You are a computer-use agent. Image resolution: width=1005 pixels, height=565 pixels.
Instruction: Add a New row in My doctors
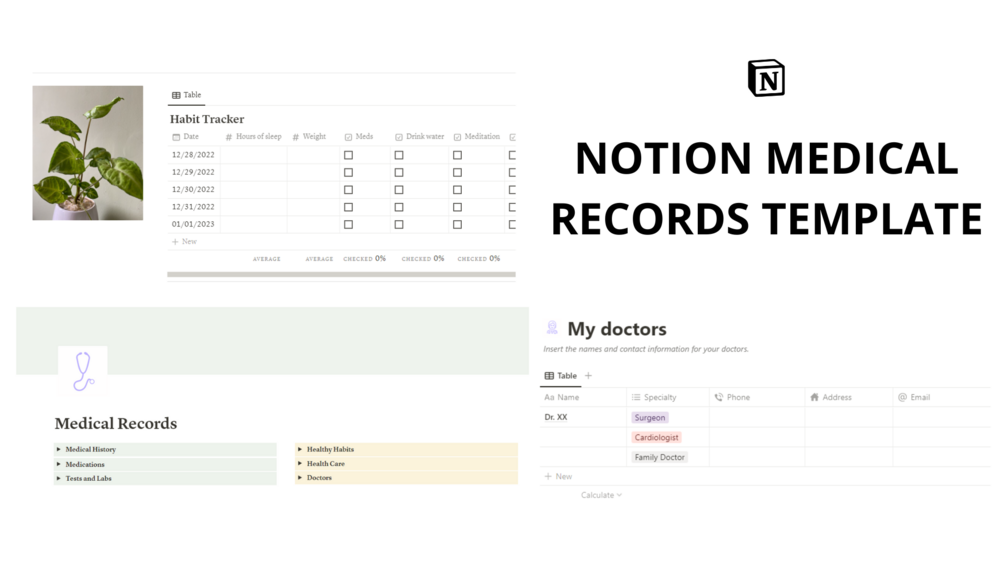tap(558, 476)
